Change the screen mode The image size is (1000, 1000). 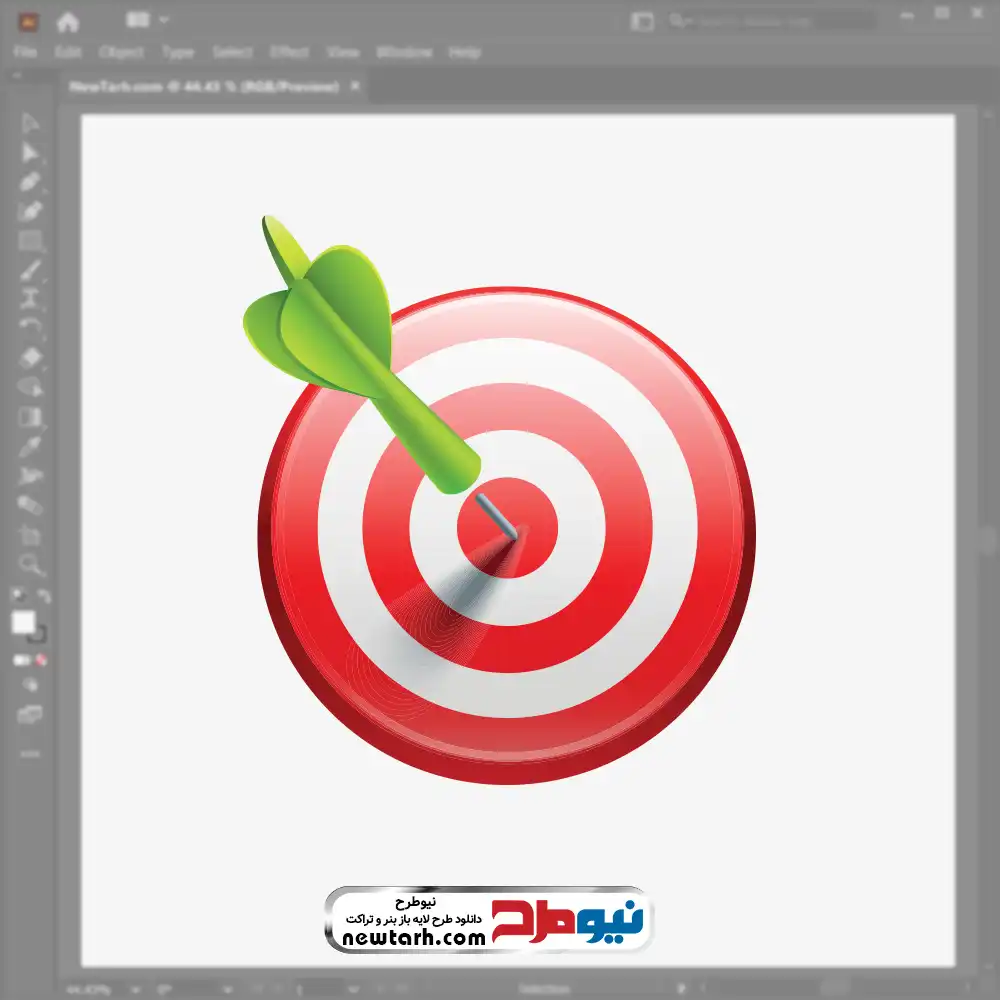pos(30,714)
